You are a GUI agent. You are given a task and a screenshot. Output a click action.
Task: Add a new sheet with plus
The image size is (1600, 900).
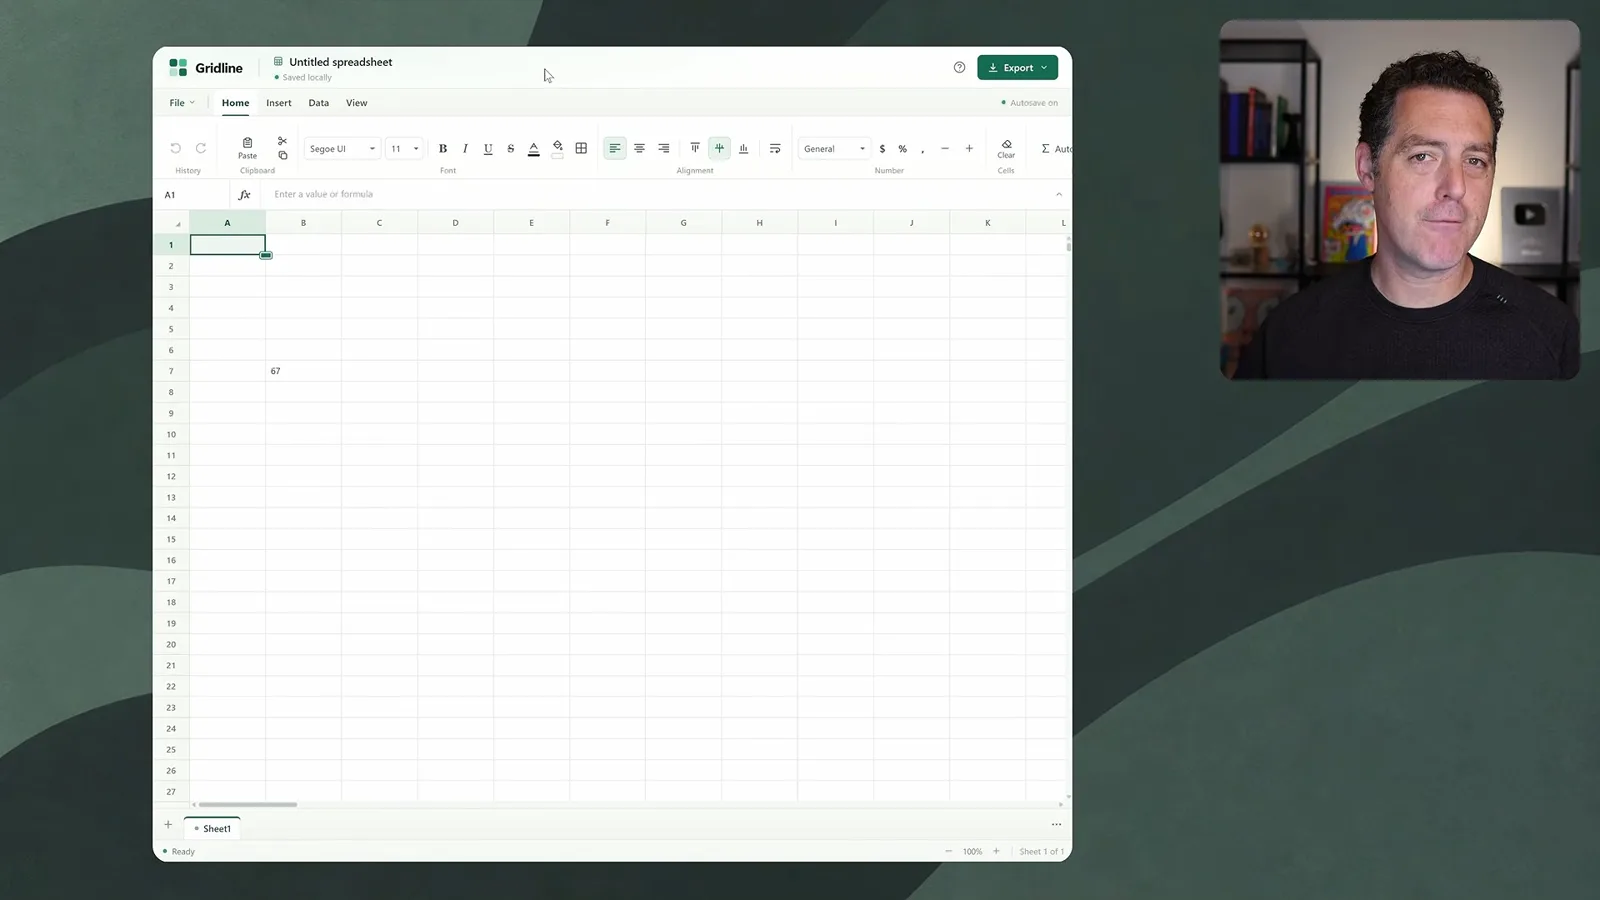(x=168, y=825)
